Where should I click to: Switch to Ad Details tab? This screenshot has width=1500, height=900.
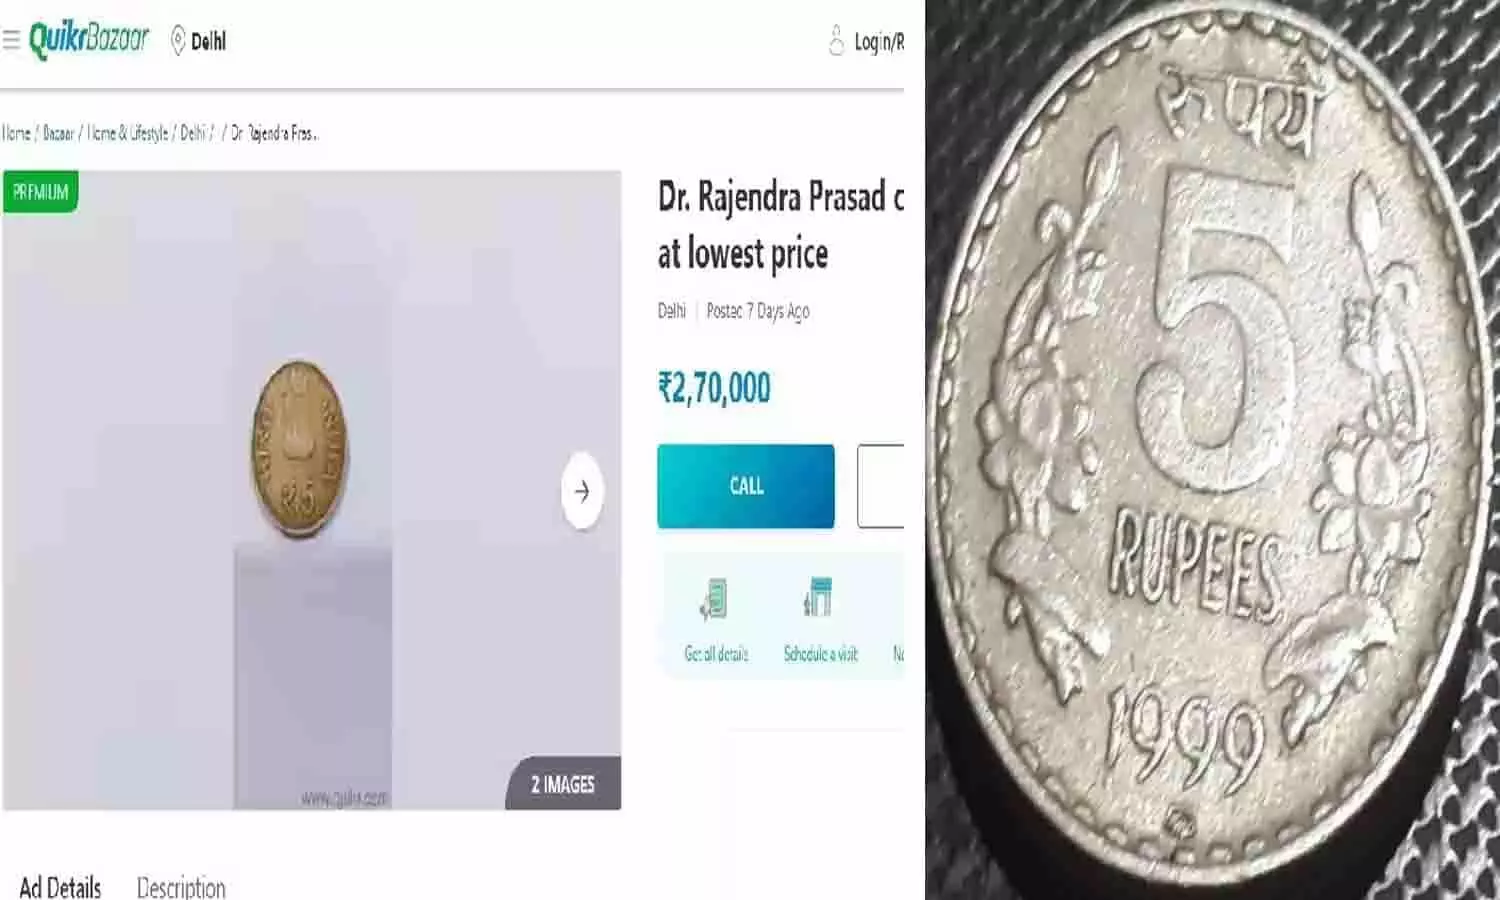60,886
